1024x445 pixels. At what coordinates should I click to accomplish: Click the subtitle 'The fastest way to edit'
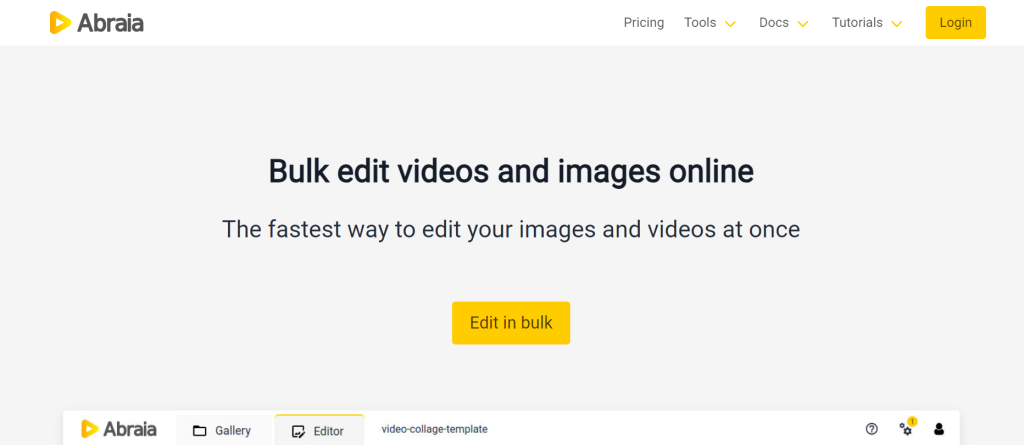511,229
